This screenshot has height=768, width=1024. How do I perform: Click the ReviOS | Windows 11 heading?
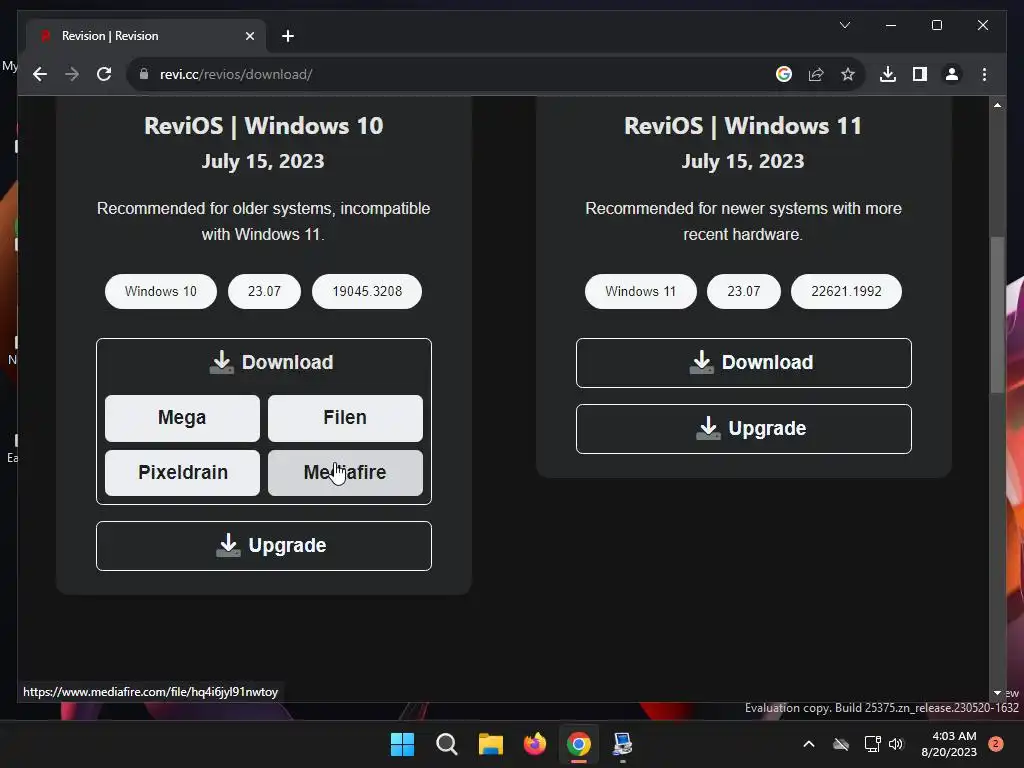click(743, 125)
